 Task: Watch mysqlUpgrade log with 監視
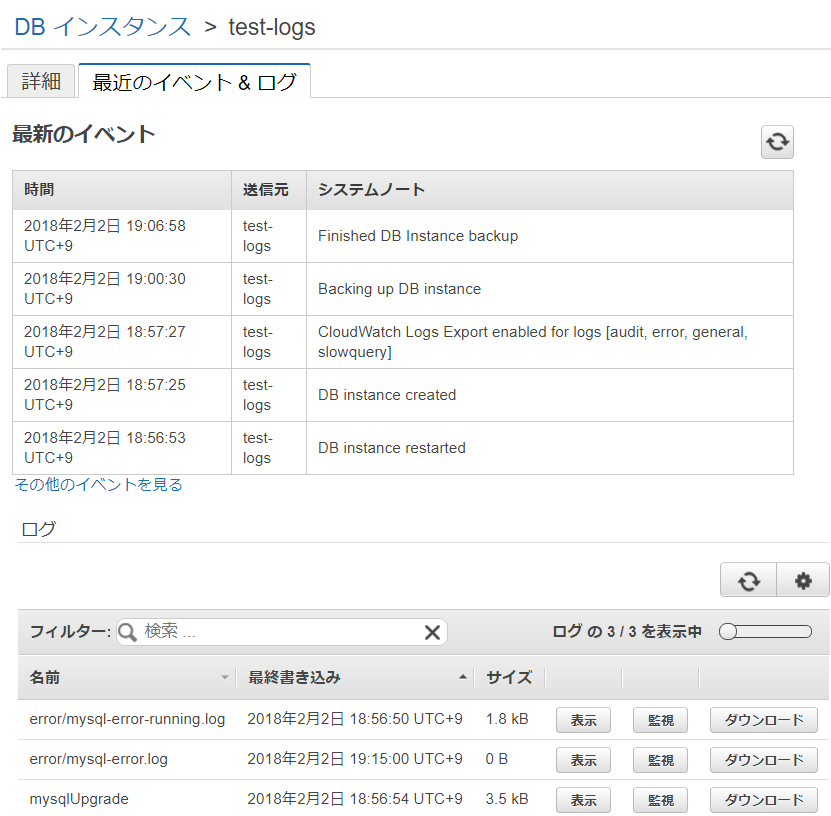coord(660,800)
